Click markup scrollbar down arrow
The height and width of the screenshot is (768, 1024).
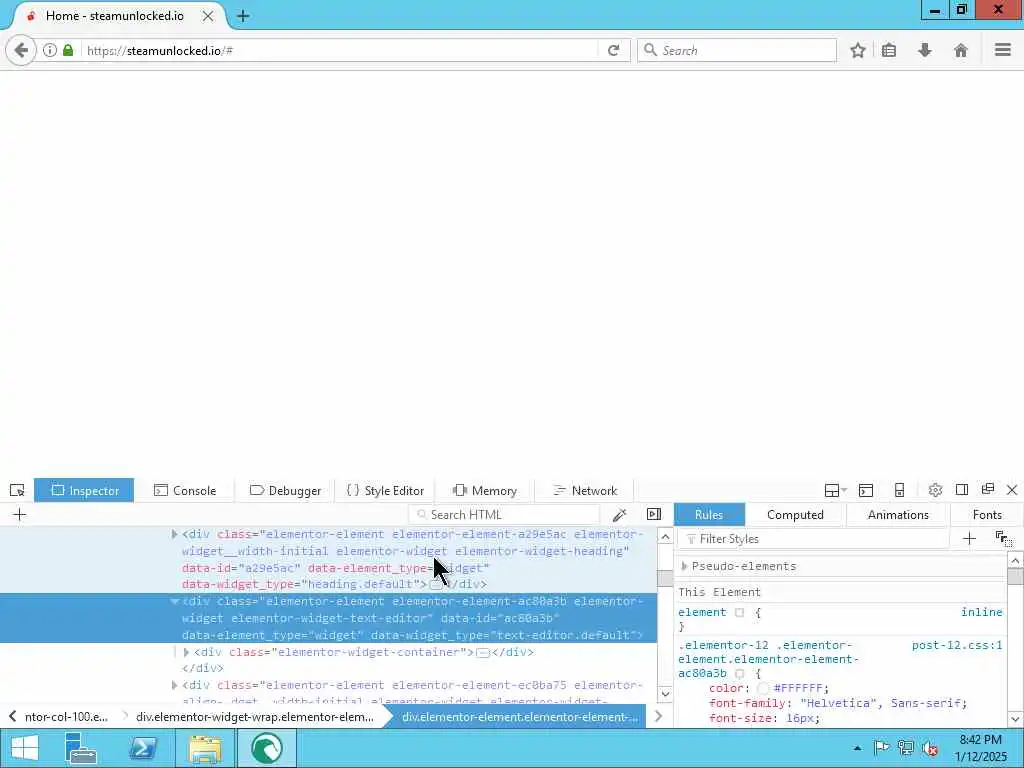pos(665,694)
